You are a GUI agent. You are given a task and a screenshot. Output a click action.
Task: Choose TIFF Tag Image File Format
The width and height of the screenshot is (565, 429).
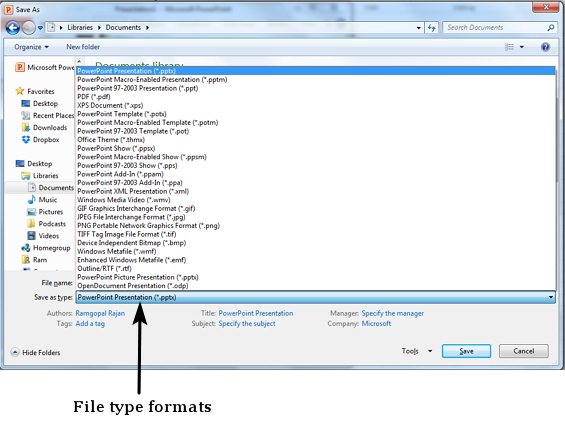[316, 234]
